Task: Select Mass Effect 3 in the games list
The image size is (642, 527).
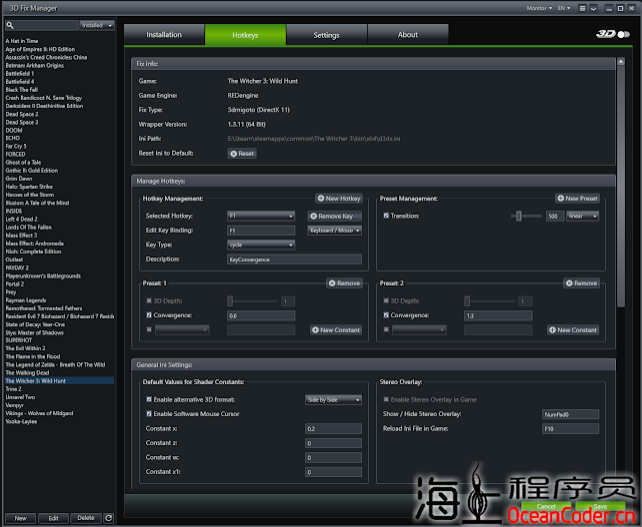Action: tap(21, 235)
